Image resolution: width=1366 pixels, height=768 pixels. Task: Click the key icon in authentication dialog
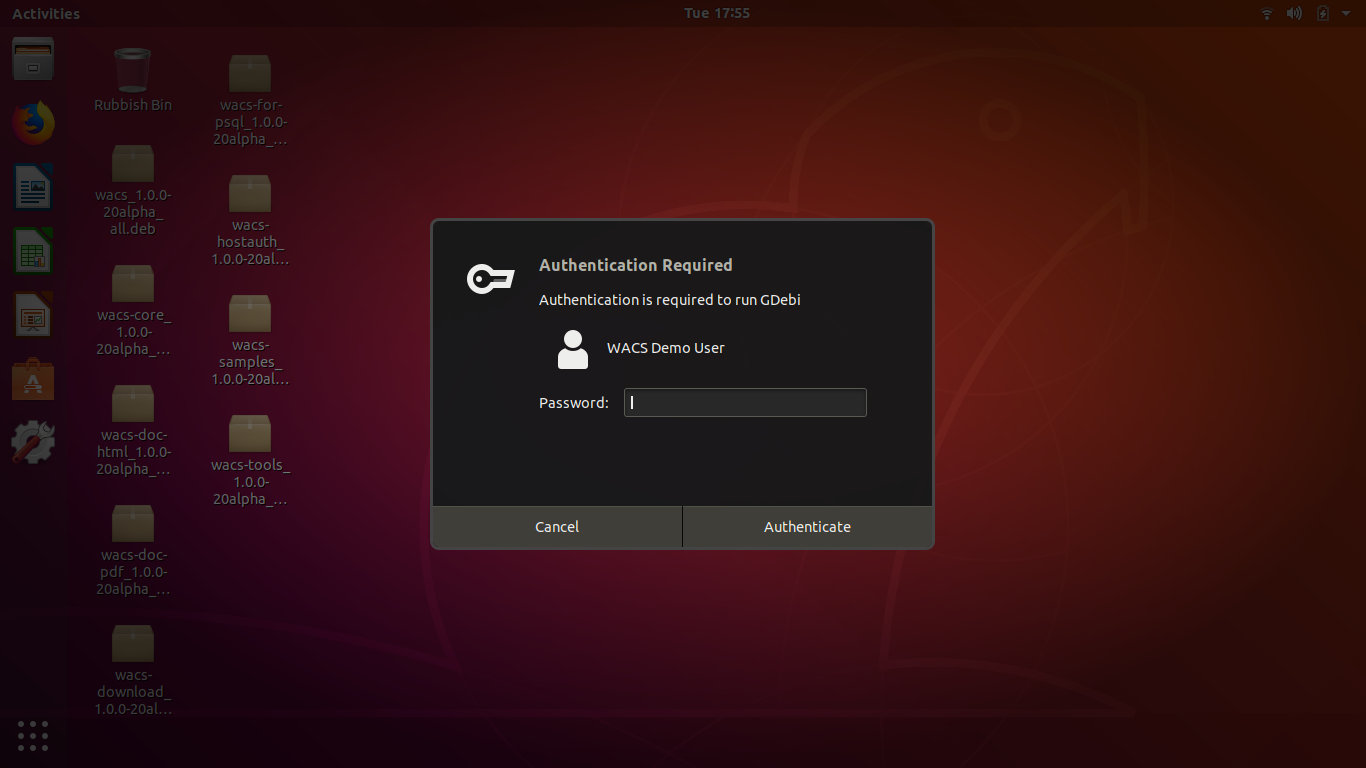(x=491, y=279)
